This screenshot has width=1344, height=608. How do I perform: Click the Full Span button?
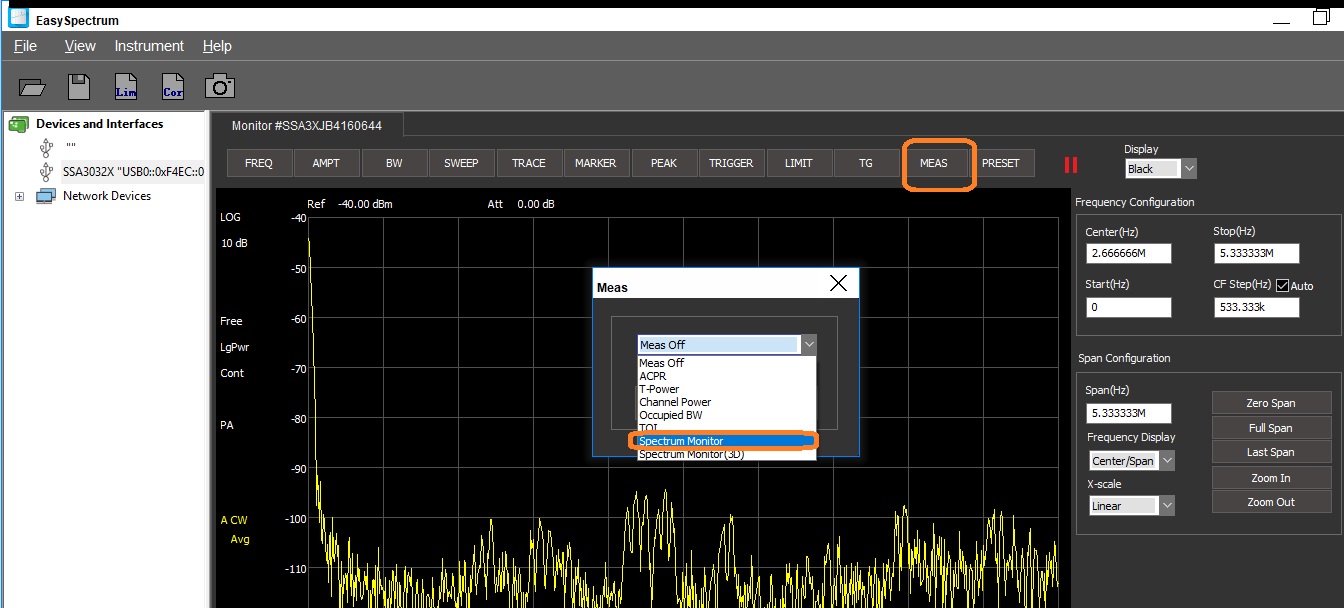1270,428
